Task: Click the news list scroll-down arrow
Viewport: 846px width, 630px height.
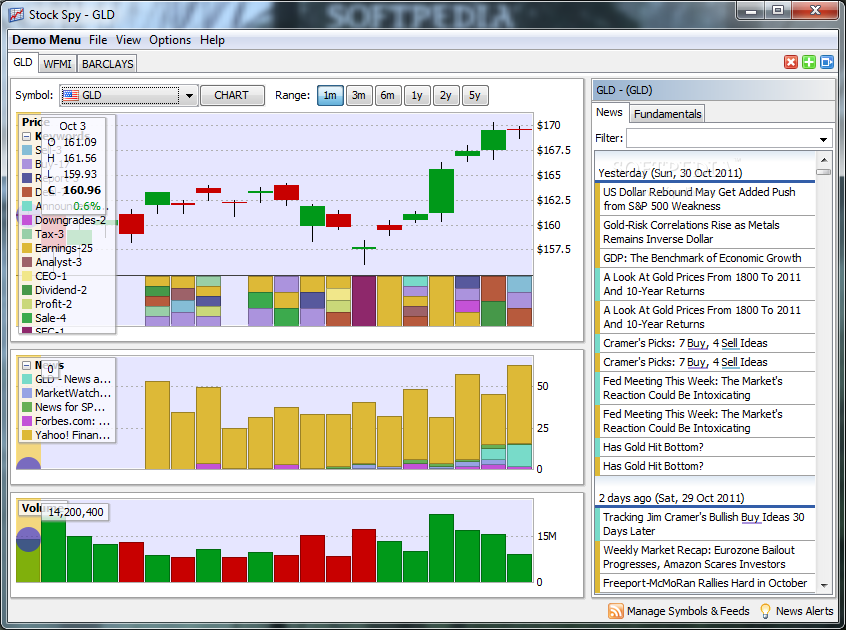Action: 824,586
